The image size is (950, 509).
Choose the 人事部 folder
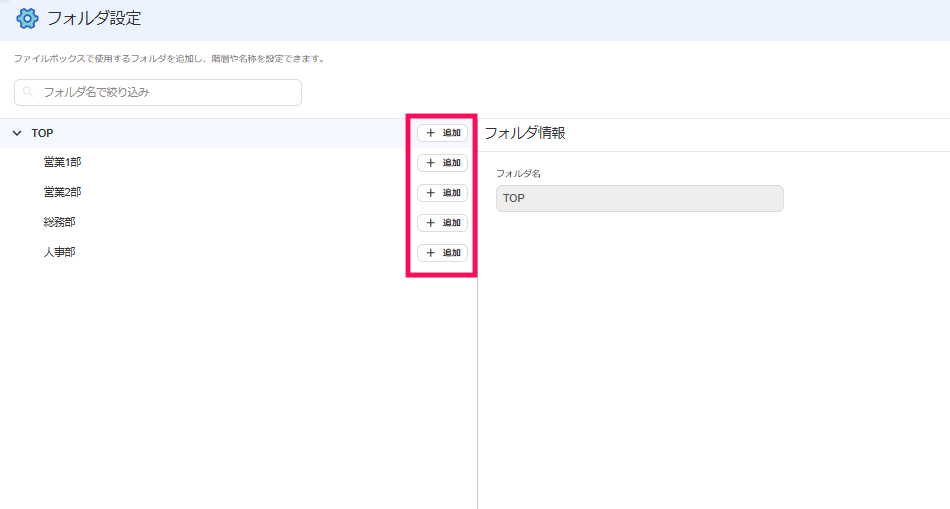pyautogui.click(x=59, y=252)
